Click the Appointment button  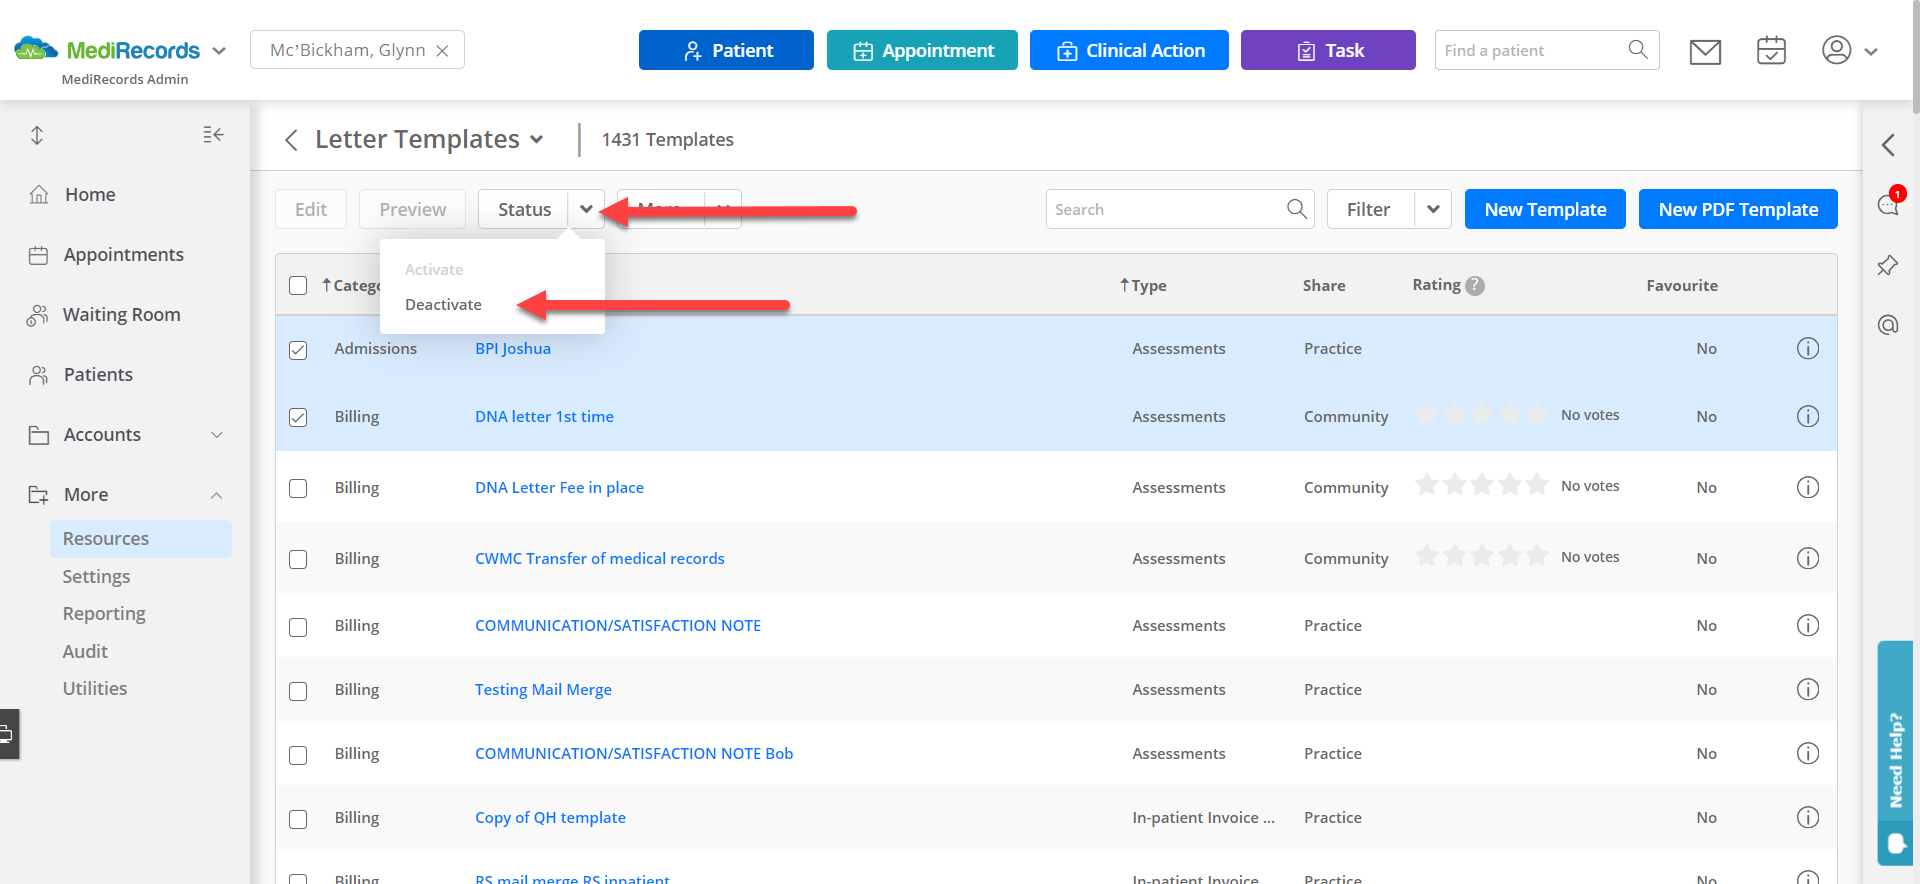(x=922, y=50)
